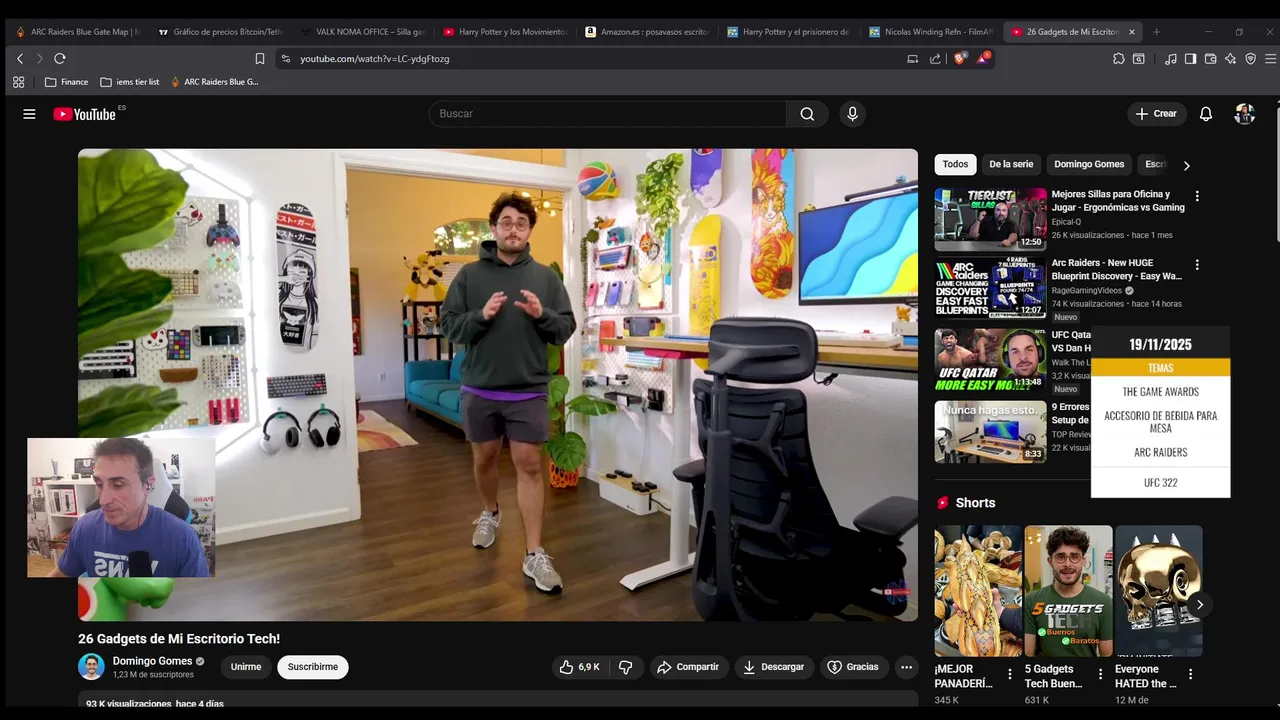Switch to Nicolas Winding Refn tab
Screen dimensions: 1280x720
tap(930, 32)
